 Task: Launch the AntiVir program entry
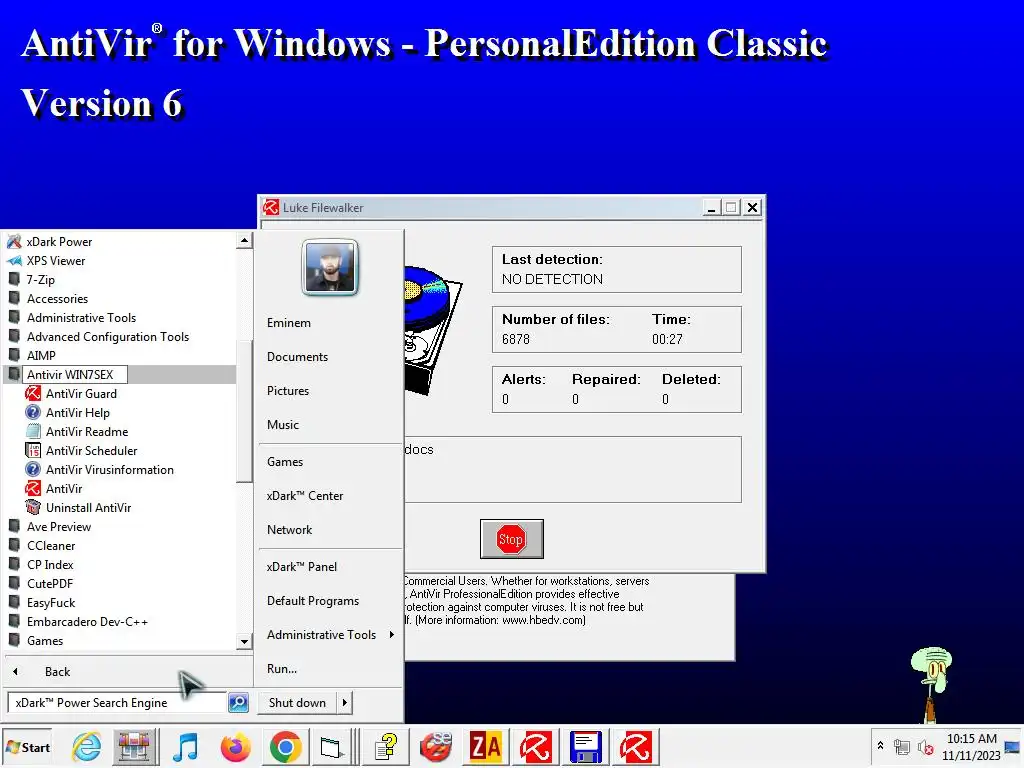(63, 488)
